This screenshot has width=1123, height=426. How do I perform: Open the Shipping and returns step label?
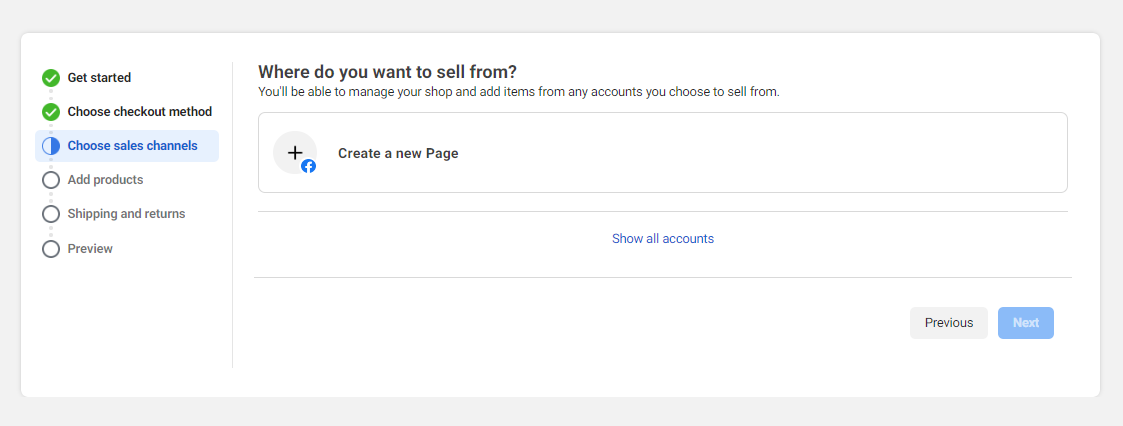126,214
